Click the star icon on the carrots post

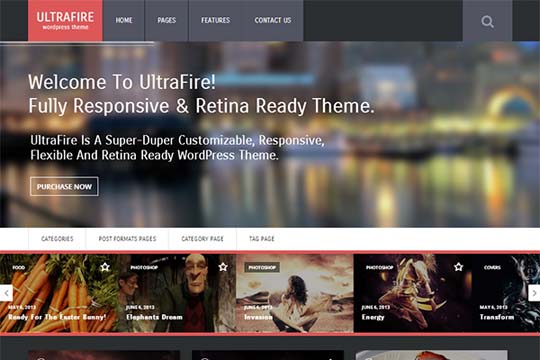105,267
